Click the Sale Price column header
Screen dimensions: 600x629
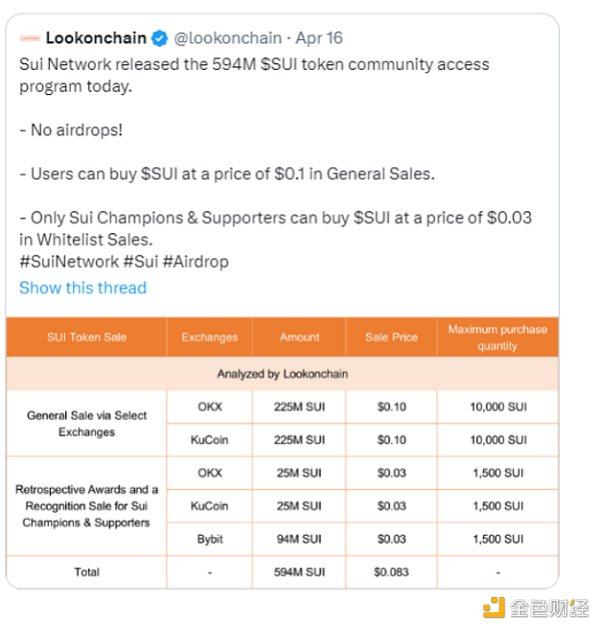(391, 337)
